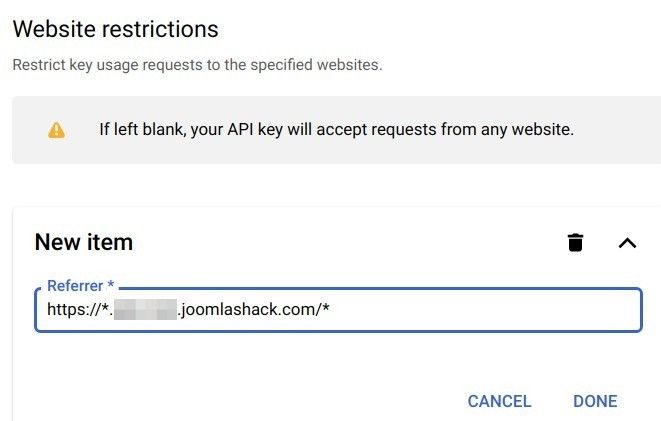Place cursor at https:// prefix

pyautogui.click(x=74, y=309)
